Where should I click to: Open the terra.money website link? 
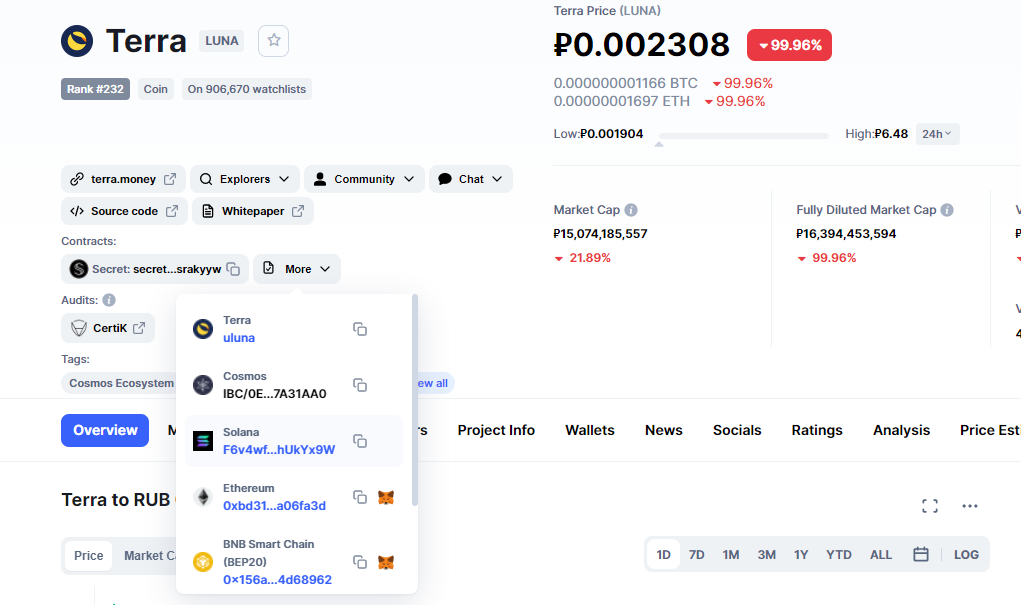(123, 179)
